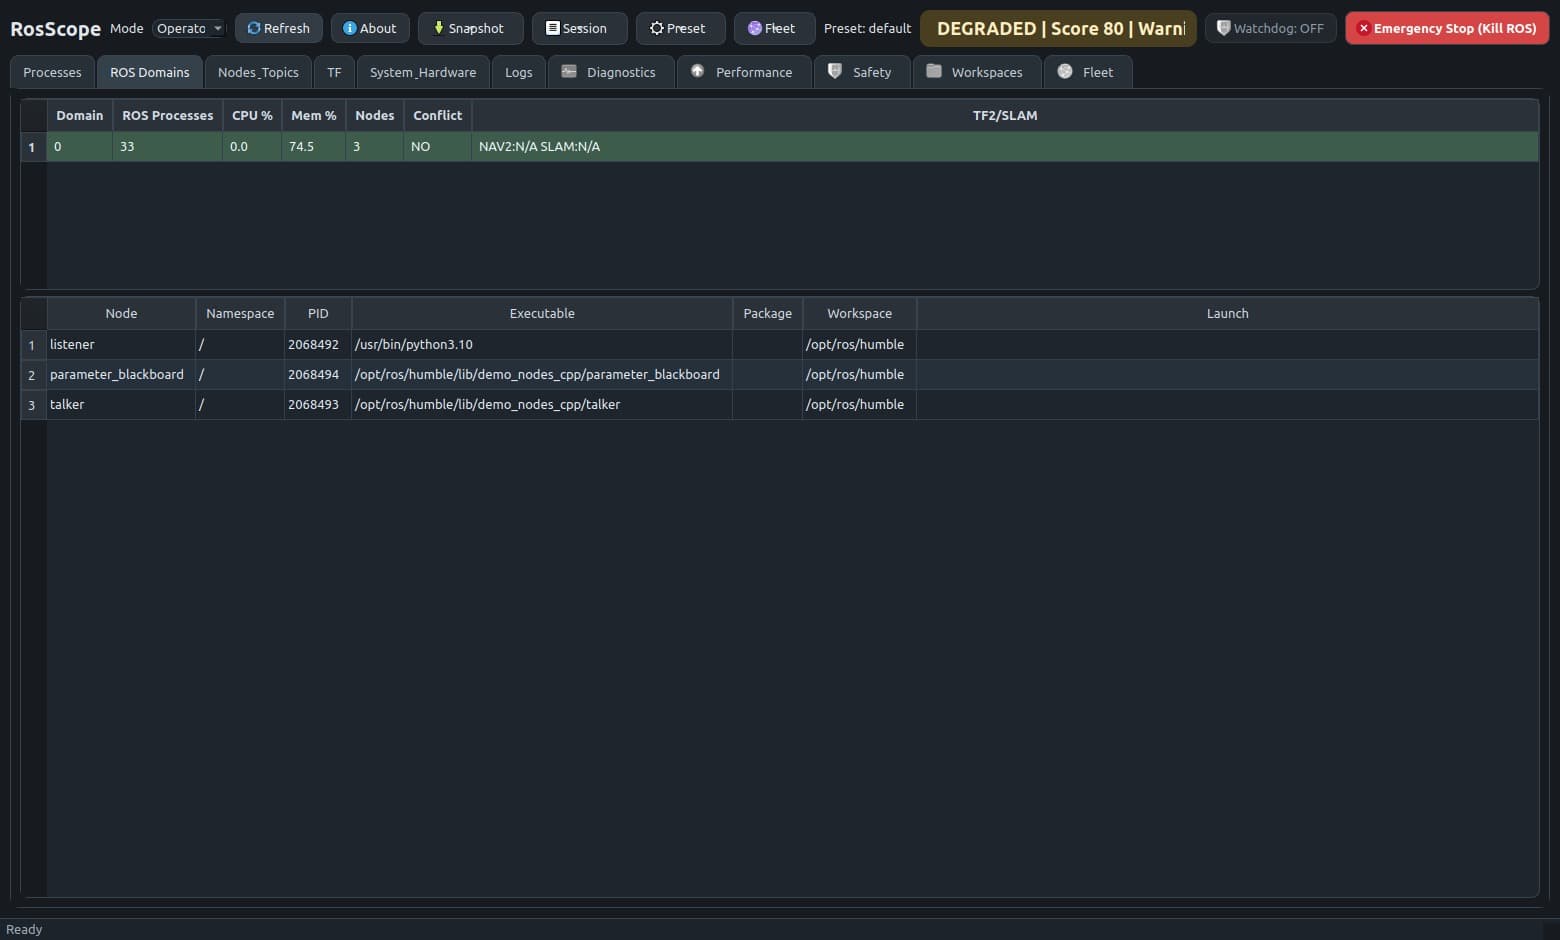Click the Preset: default label
The width and height of the screenshot is (1560, 940).
tap(867, 28)
